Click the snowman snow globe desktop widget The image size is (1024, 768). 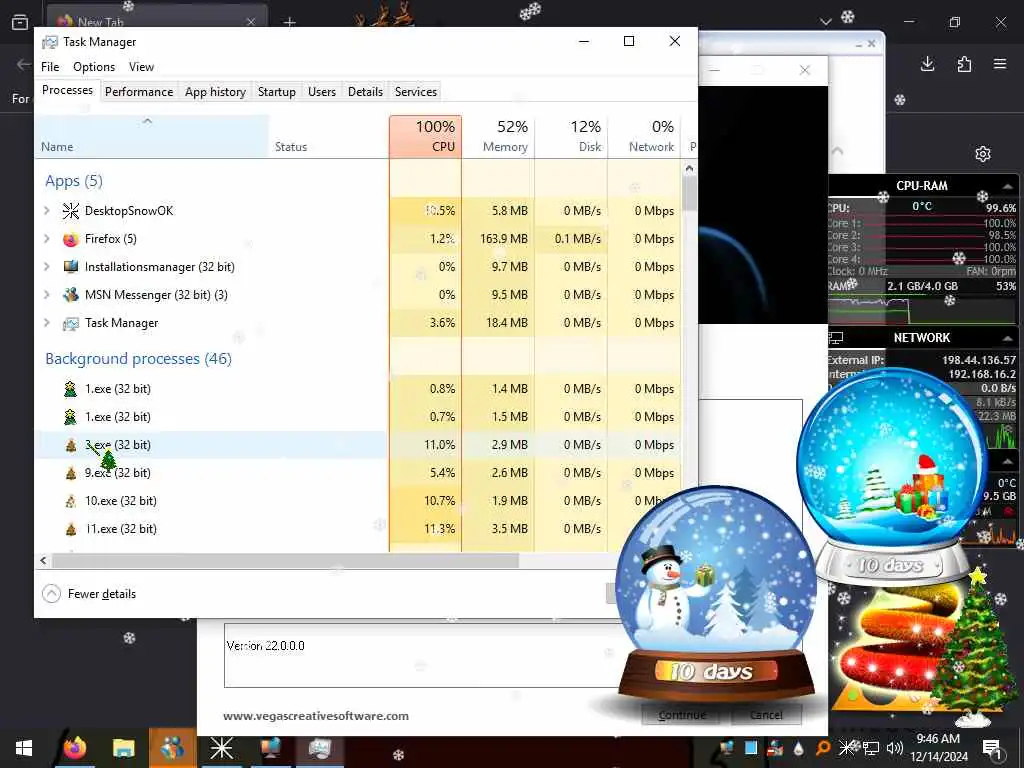[x=715, y=594]
